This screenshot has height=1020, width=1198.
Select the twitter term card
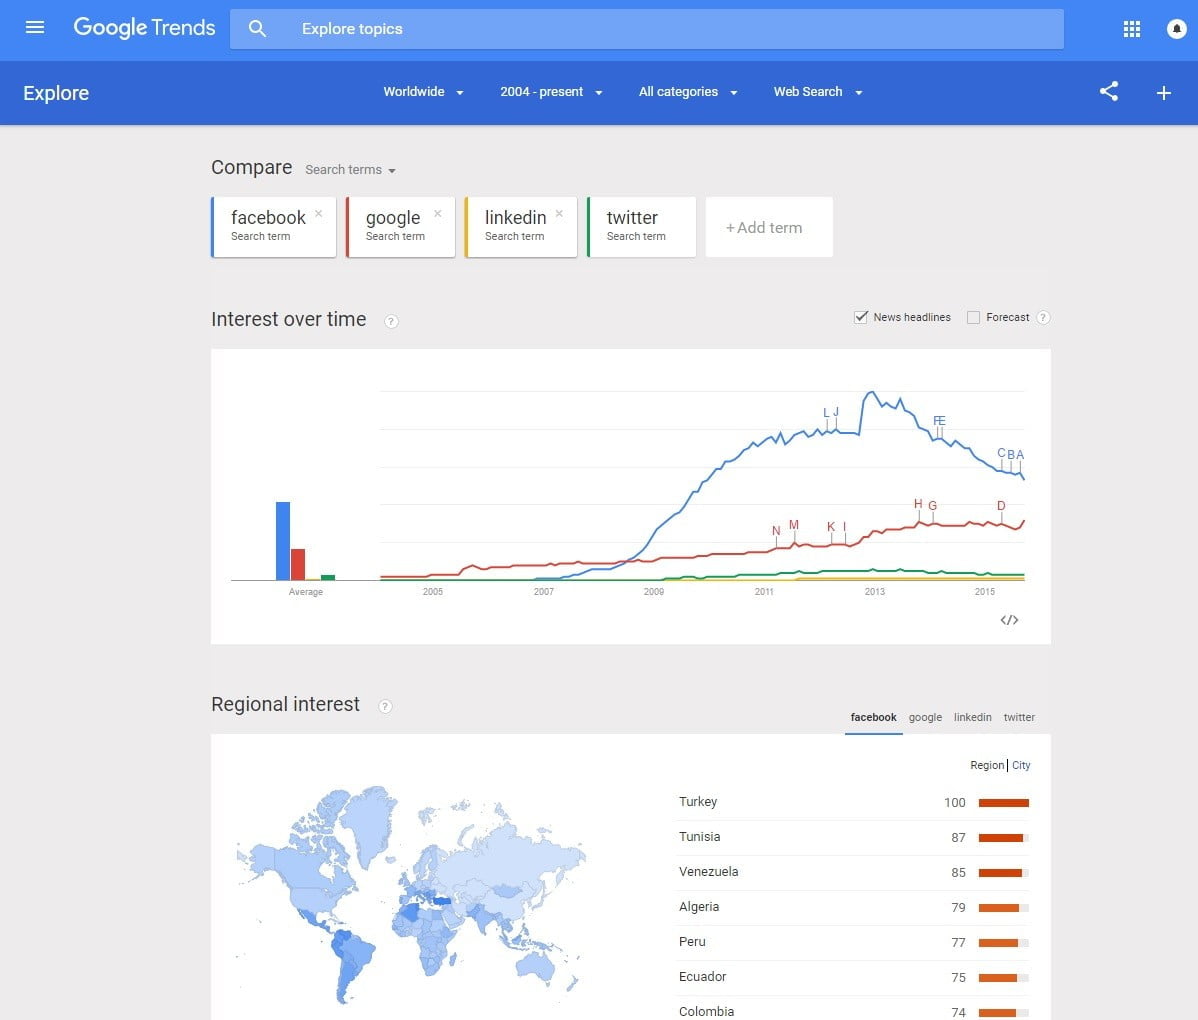[x=641, y=227]
